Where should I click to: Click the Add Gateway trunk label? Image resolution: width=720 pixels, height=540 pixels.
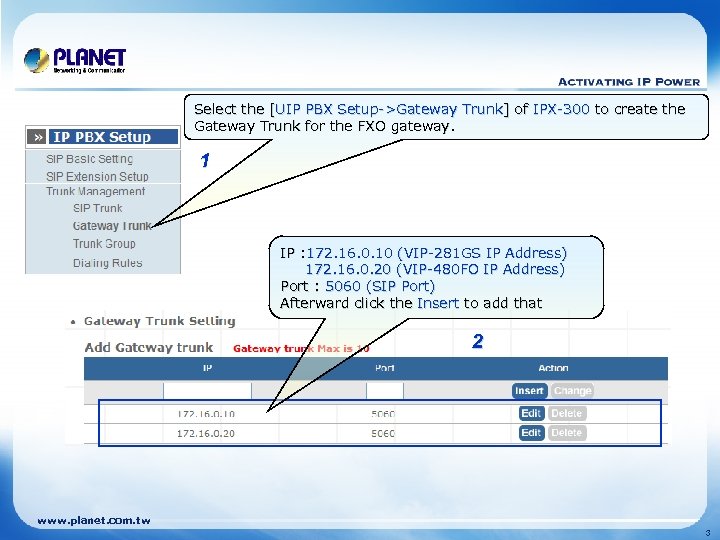point(149,348)
